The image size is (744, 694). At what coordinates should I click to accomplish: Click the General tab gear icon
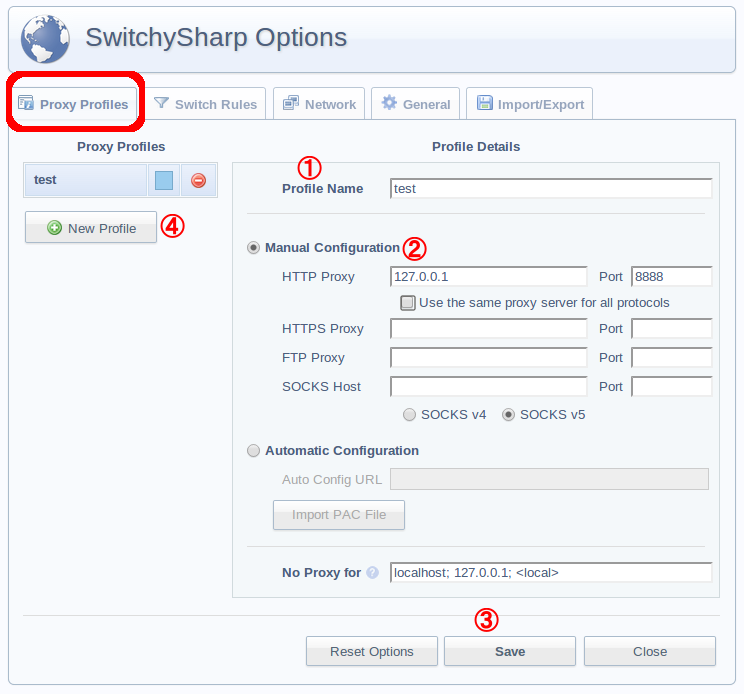point(389,102)
